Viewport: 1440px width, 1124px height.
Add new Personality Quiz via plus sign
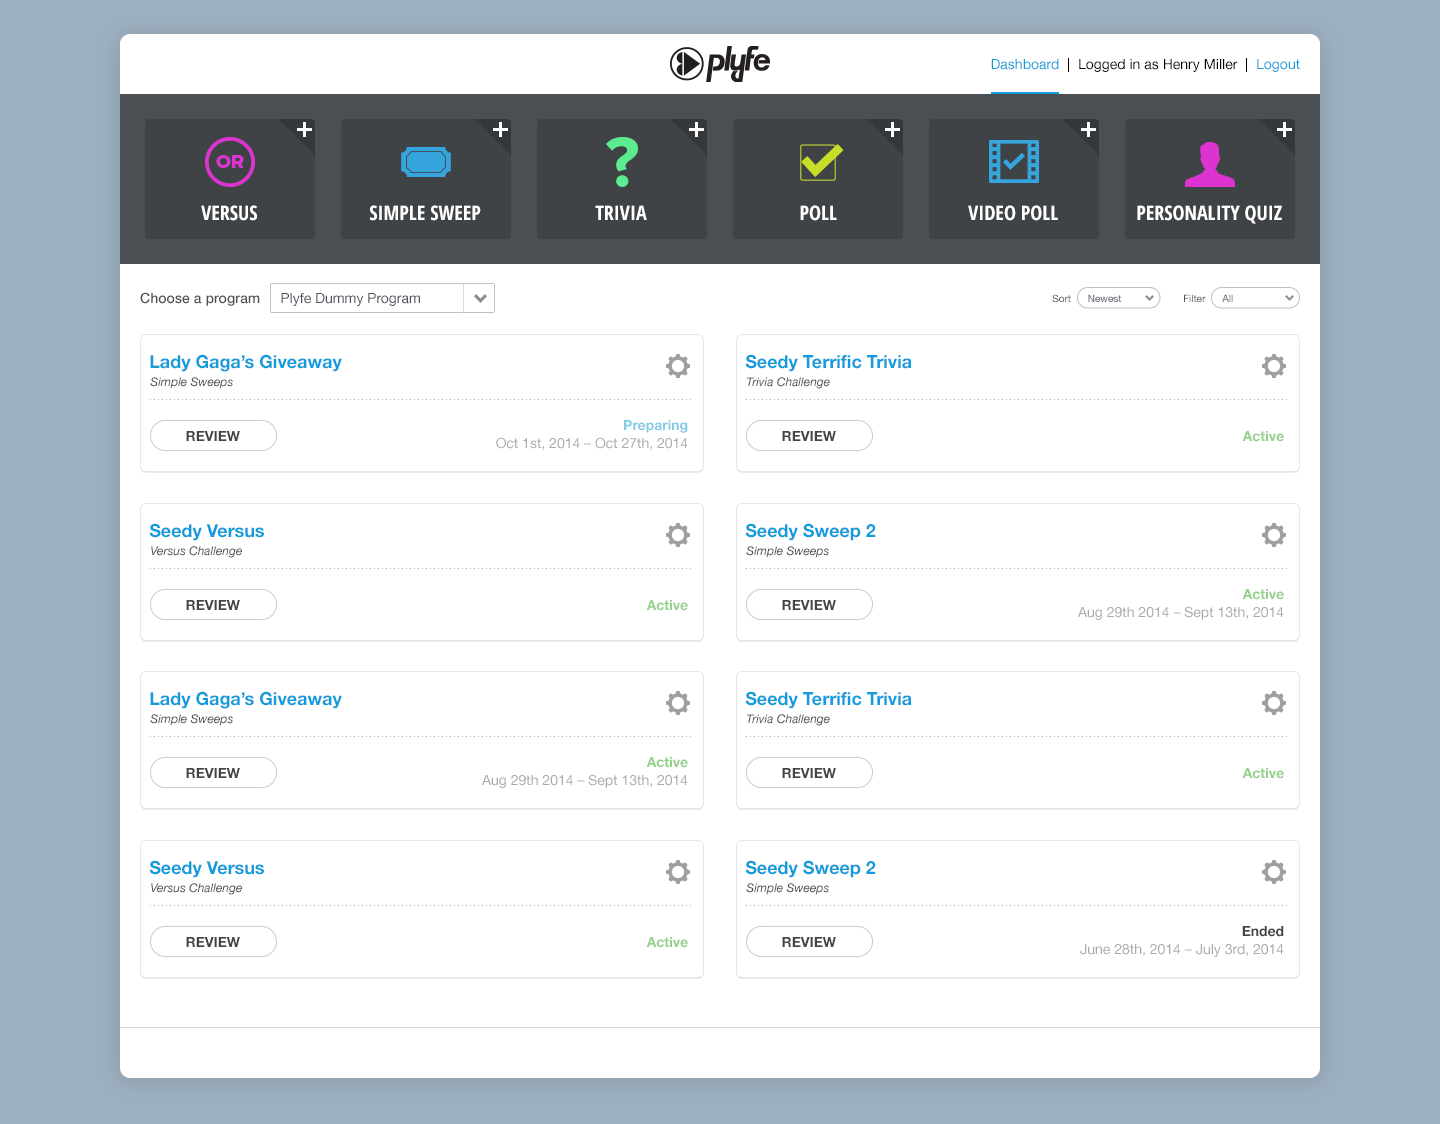point(1285,130)
